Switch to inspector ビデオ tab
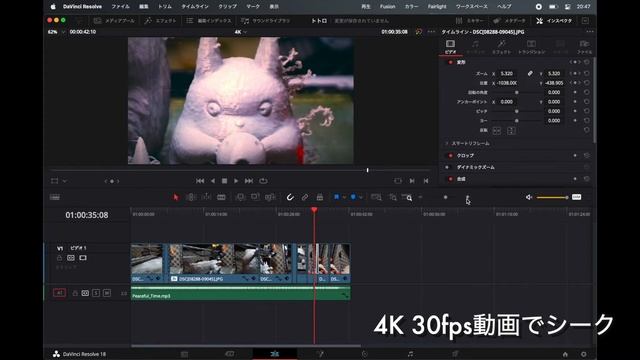Image resolution: width=640 pixels, height=360 pixels. pyautogui.click(x=450, y=47)
